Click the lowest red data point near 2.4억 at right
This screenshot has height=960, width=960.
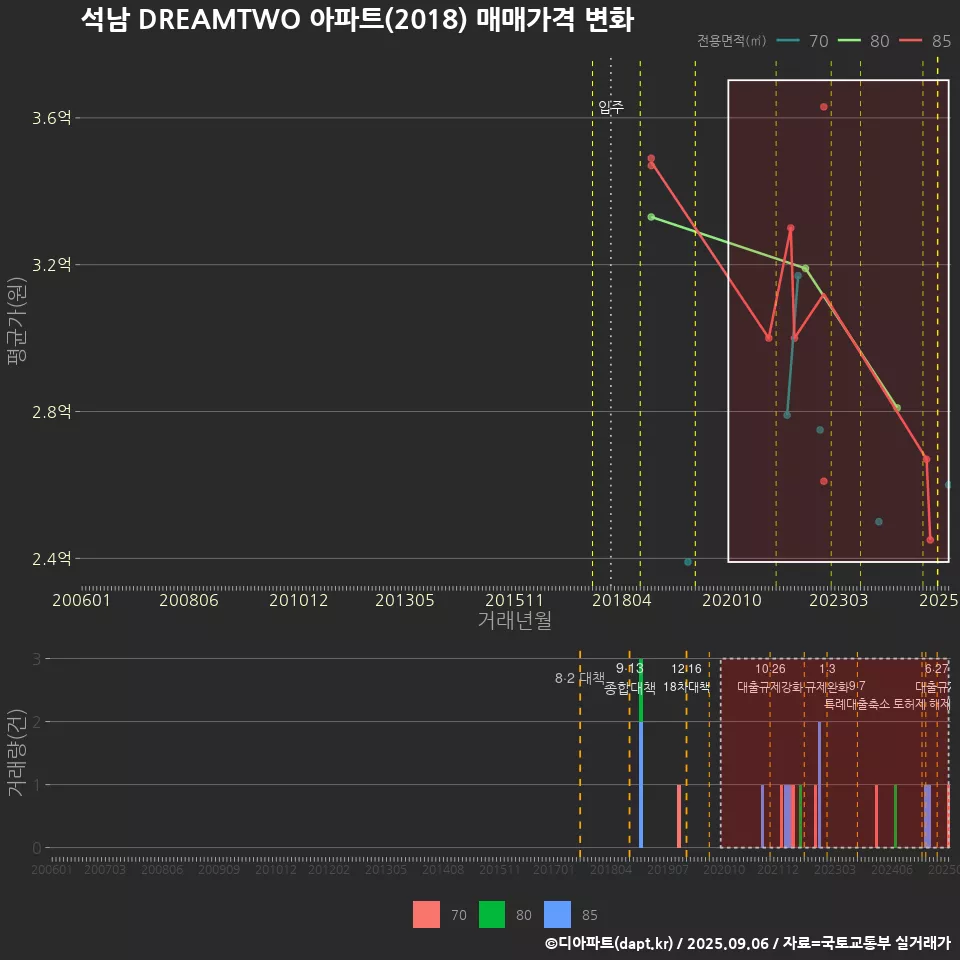[930, 539]
